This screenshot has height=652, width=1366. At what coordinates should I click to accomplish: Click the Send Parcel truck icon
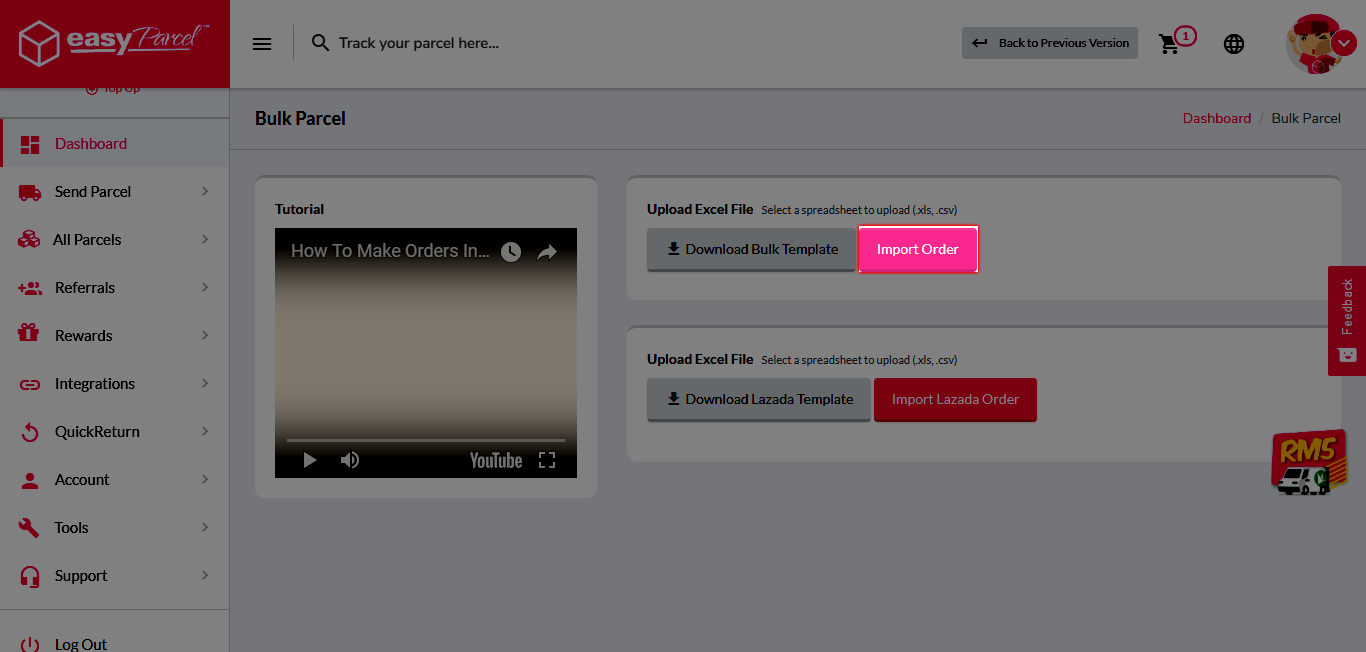30,192
